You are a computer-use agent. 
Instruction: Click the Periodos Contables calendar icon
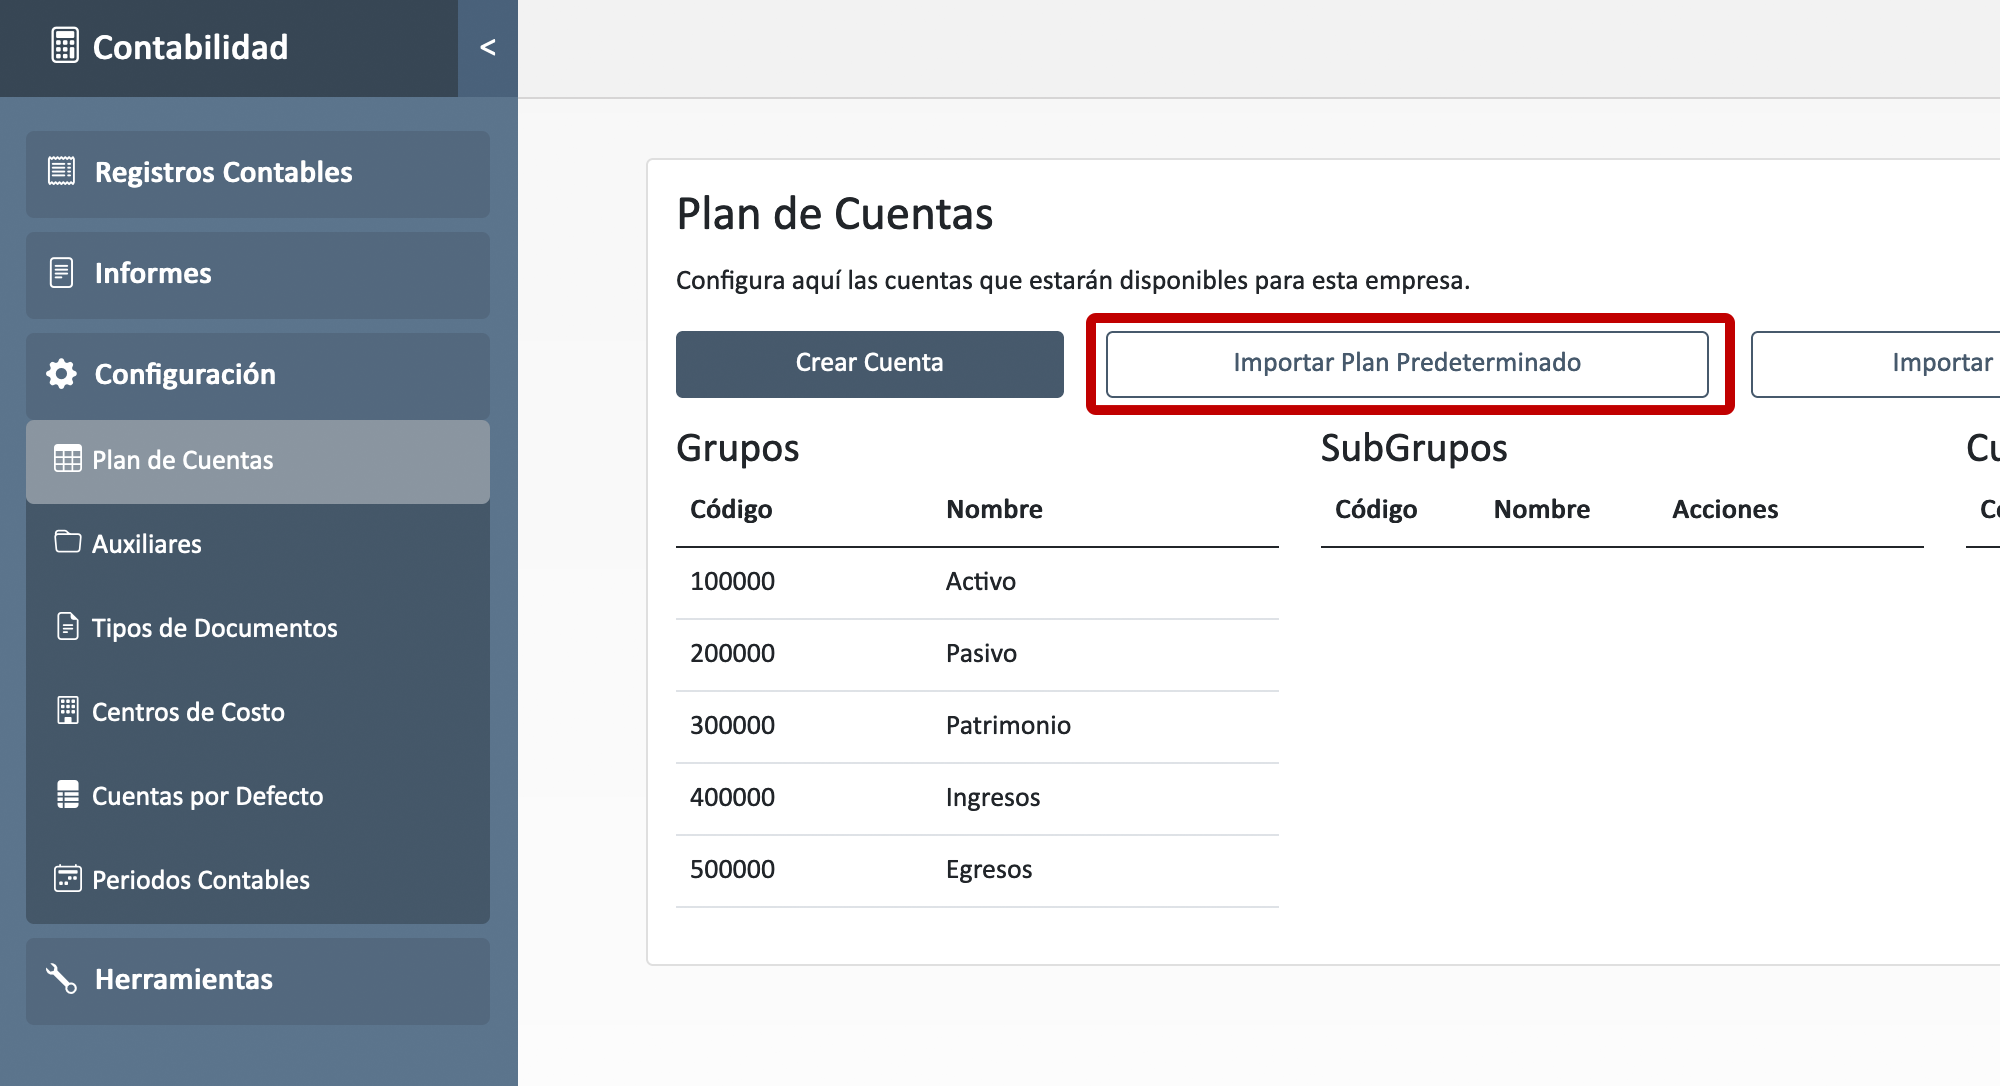pos(67,878)
